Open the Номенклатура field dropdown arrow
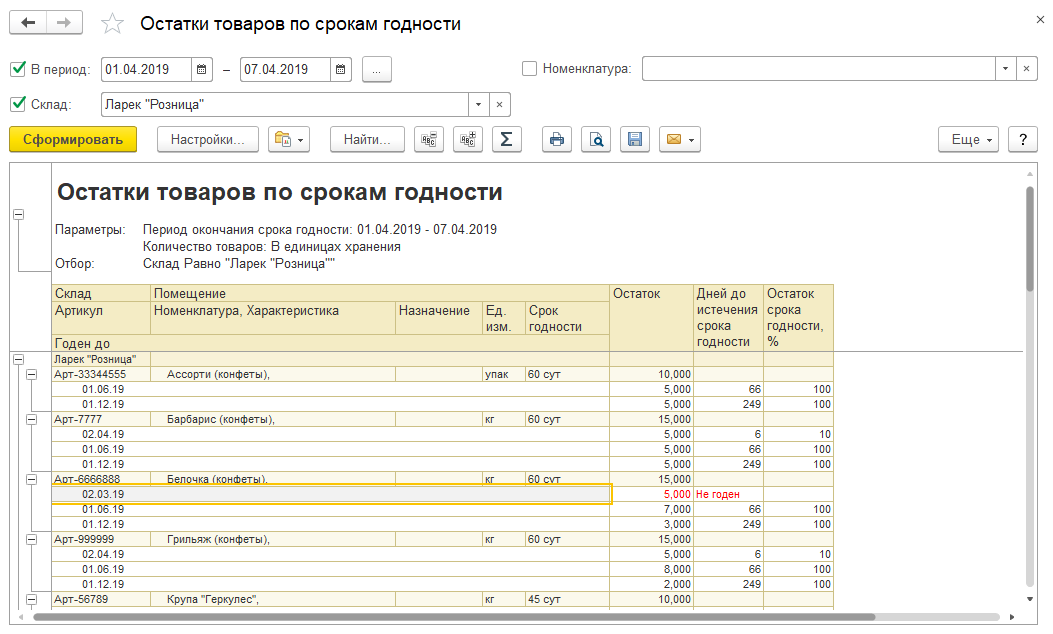Screen dimensions: 1053x634 coord(1005,70)
